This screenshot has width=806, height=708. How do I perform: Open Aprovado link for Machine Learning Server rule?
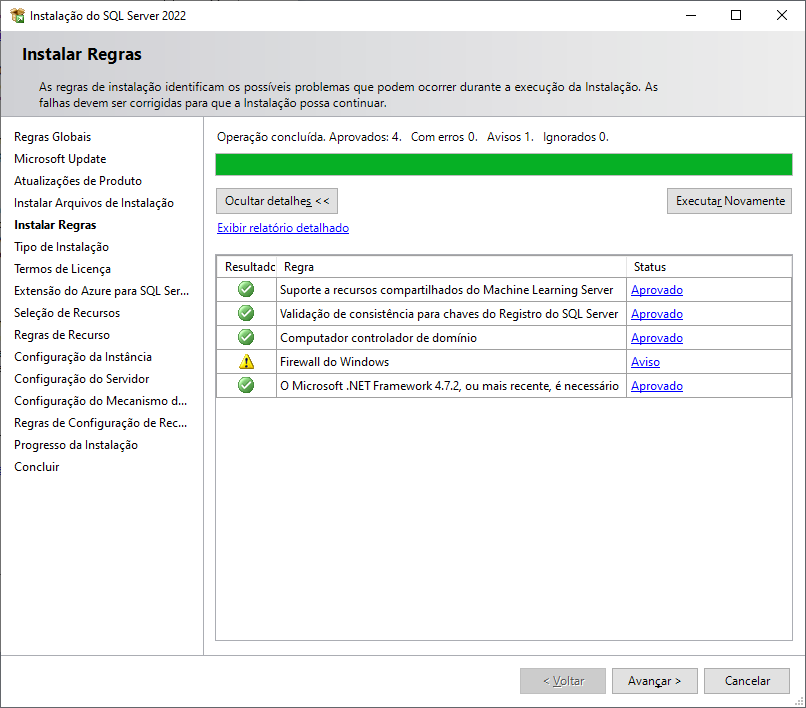coord(656,290)
